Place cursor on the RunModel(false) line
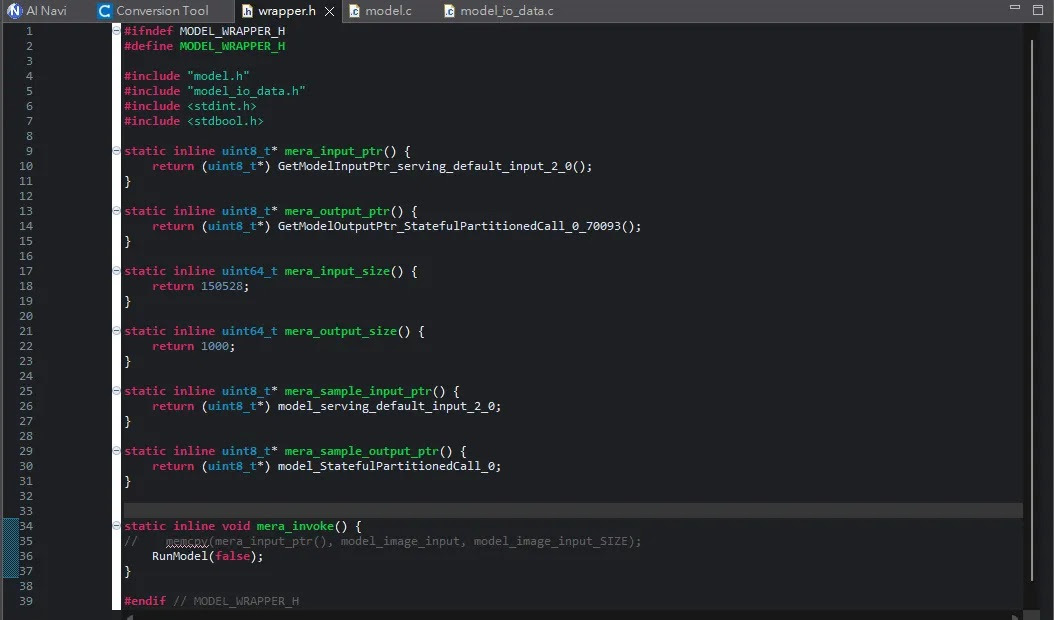This screenshot has width=1054, height=620. point(208,556)
